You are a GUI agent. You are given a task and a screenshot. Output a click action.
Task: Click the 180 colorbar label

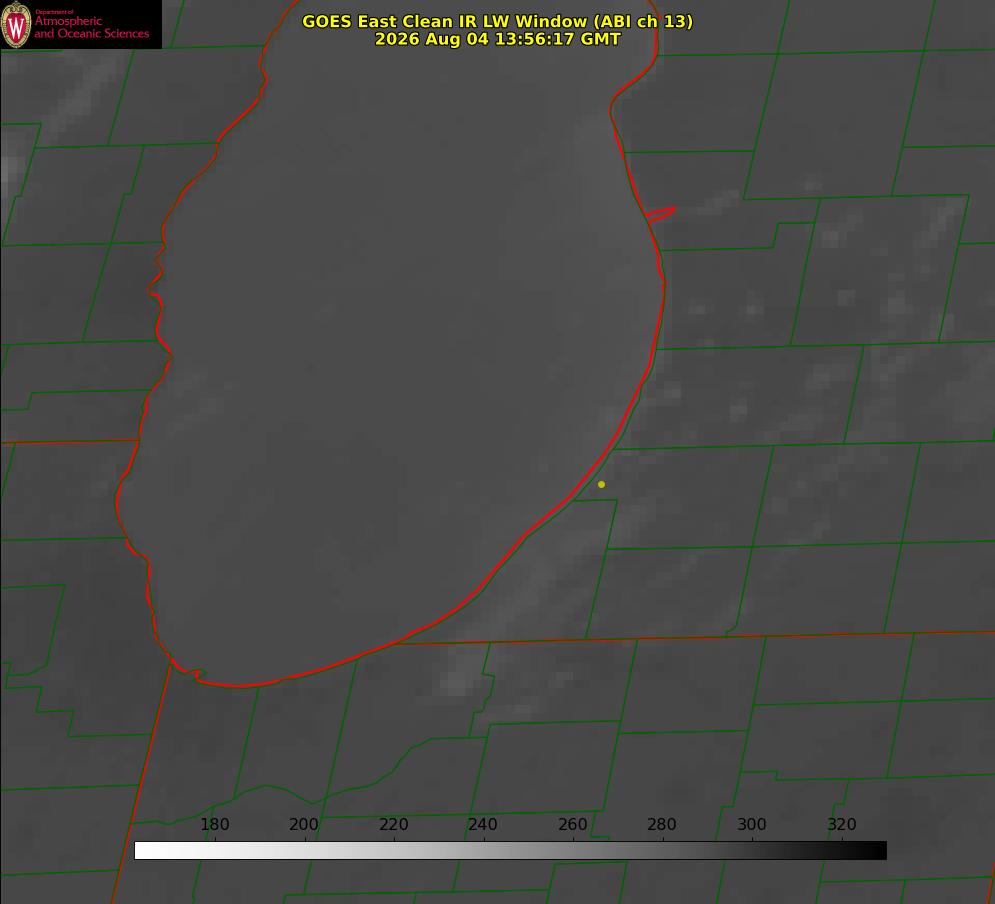214,824
